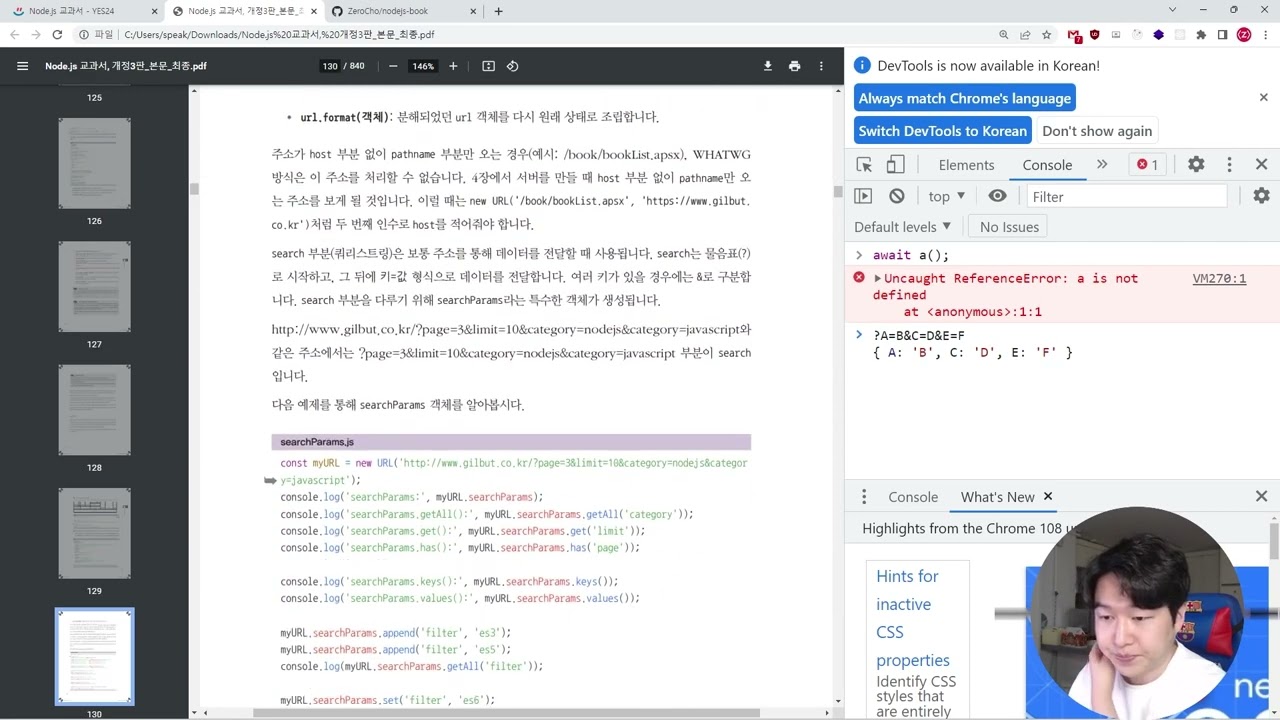The image size is (1280, 720).
Task: Show the console sidebar
Action: 863,196
